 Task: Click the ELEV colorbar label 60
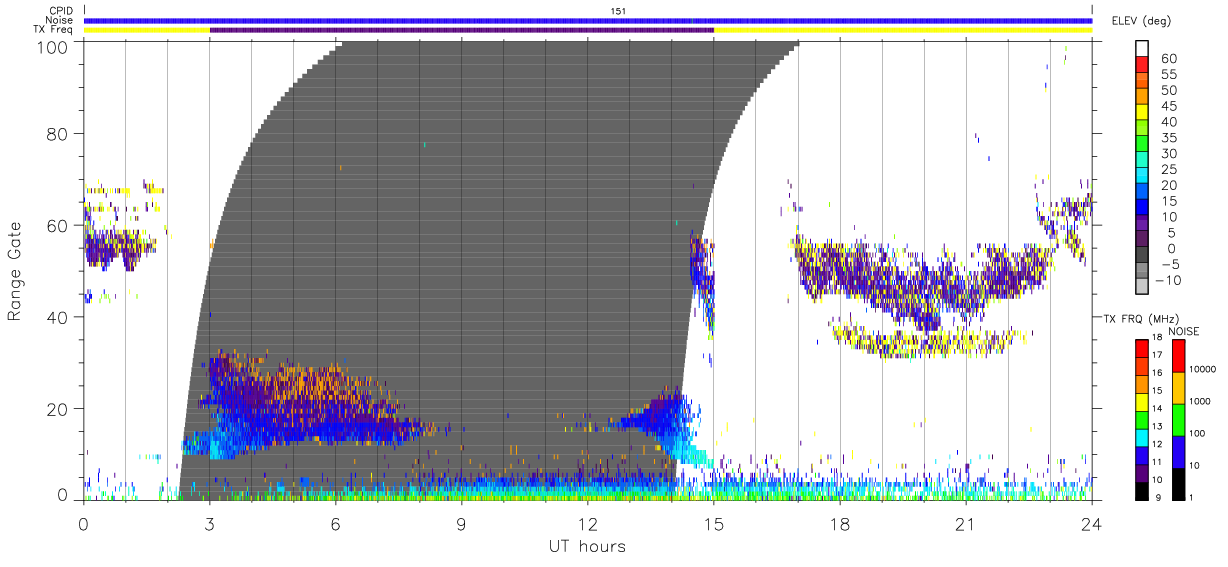coord(1169,59)
